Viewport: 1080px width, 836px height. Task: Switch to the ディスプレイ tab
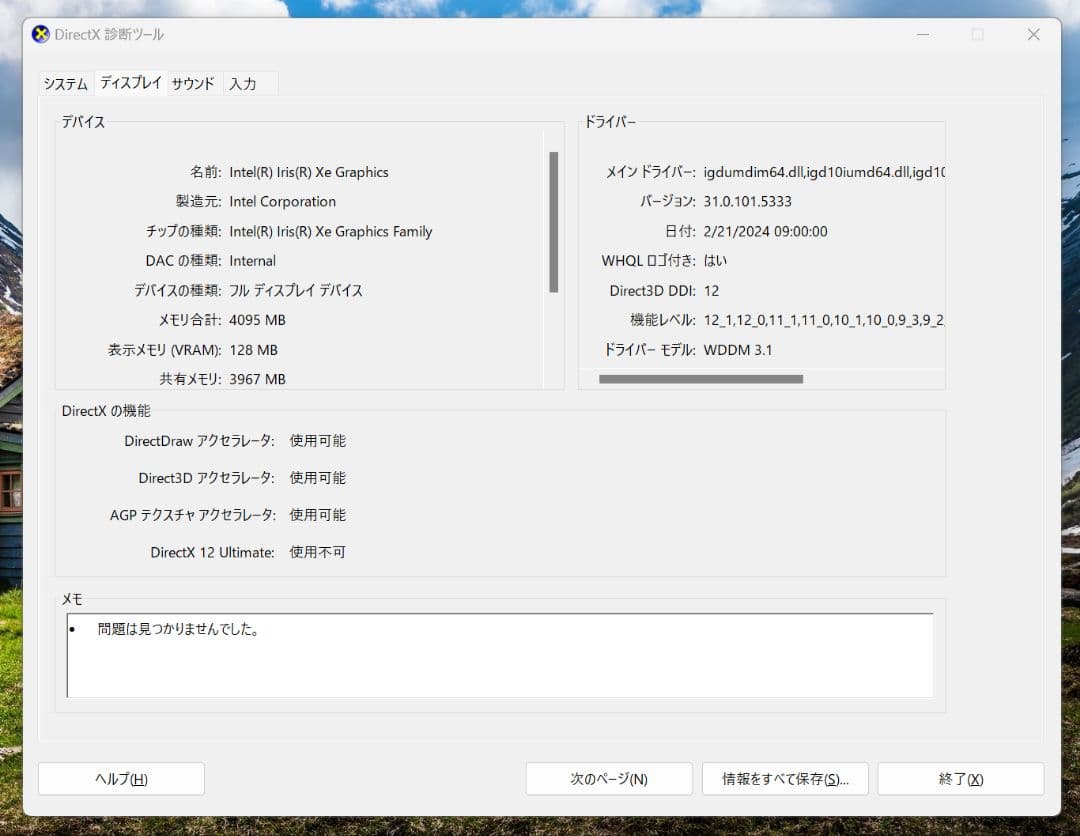coord(130,83)
